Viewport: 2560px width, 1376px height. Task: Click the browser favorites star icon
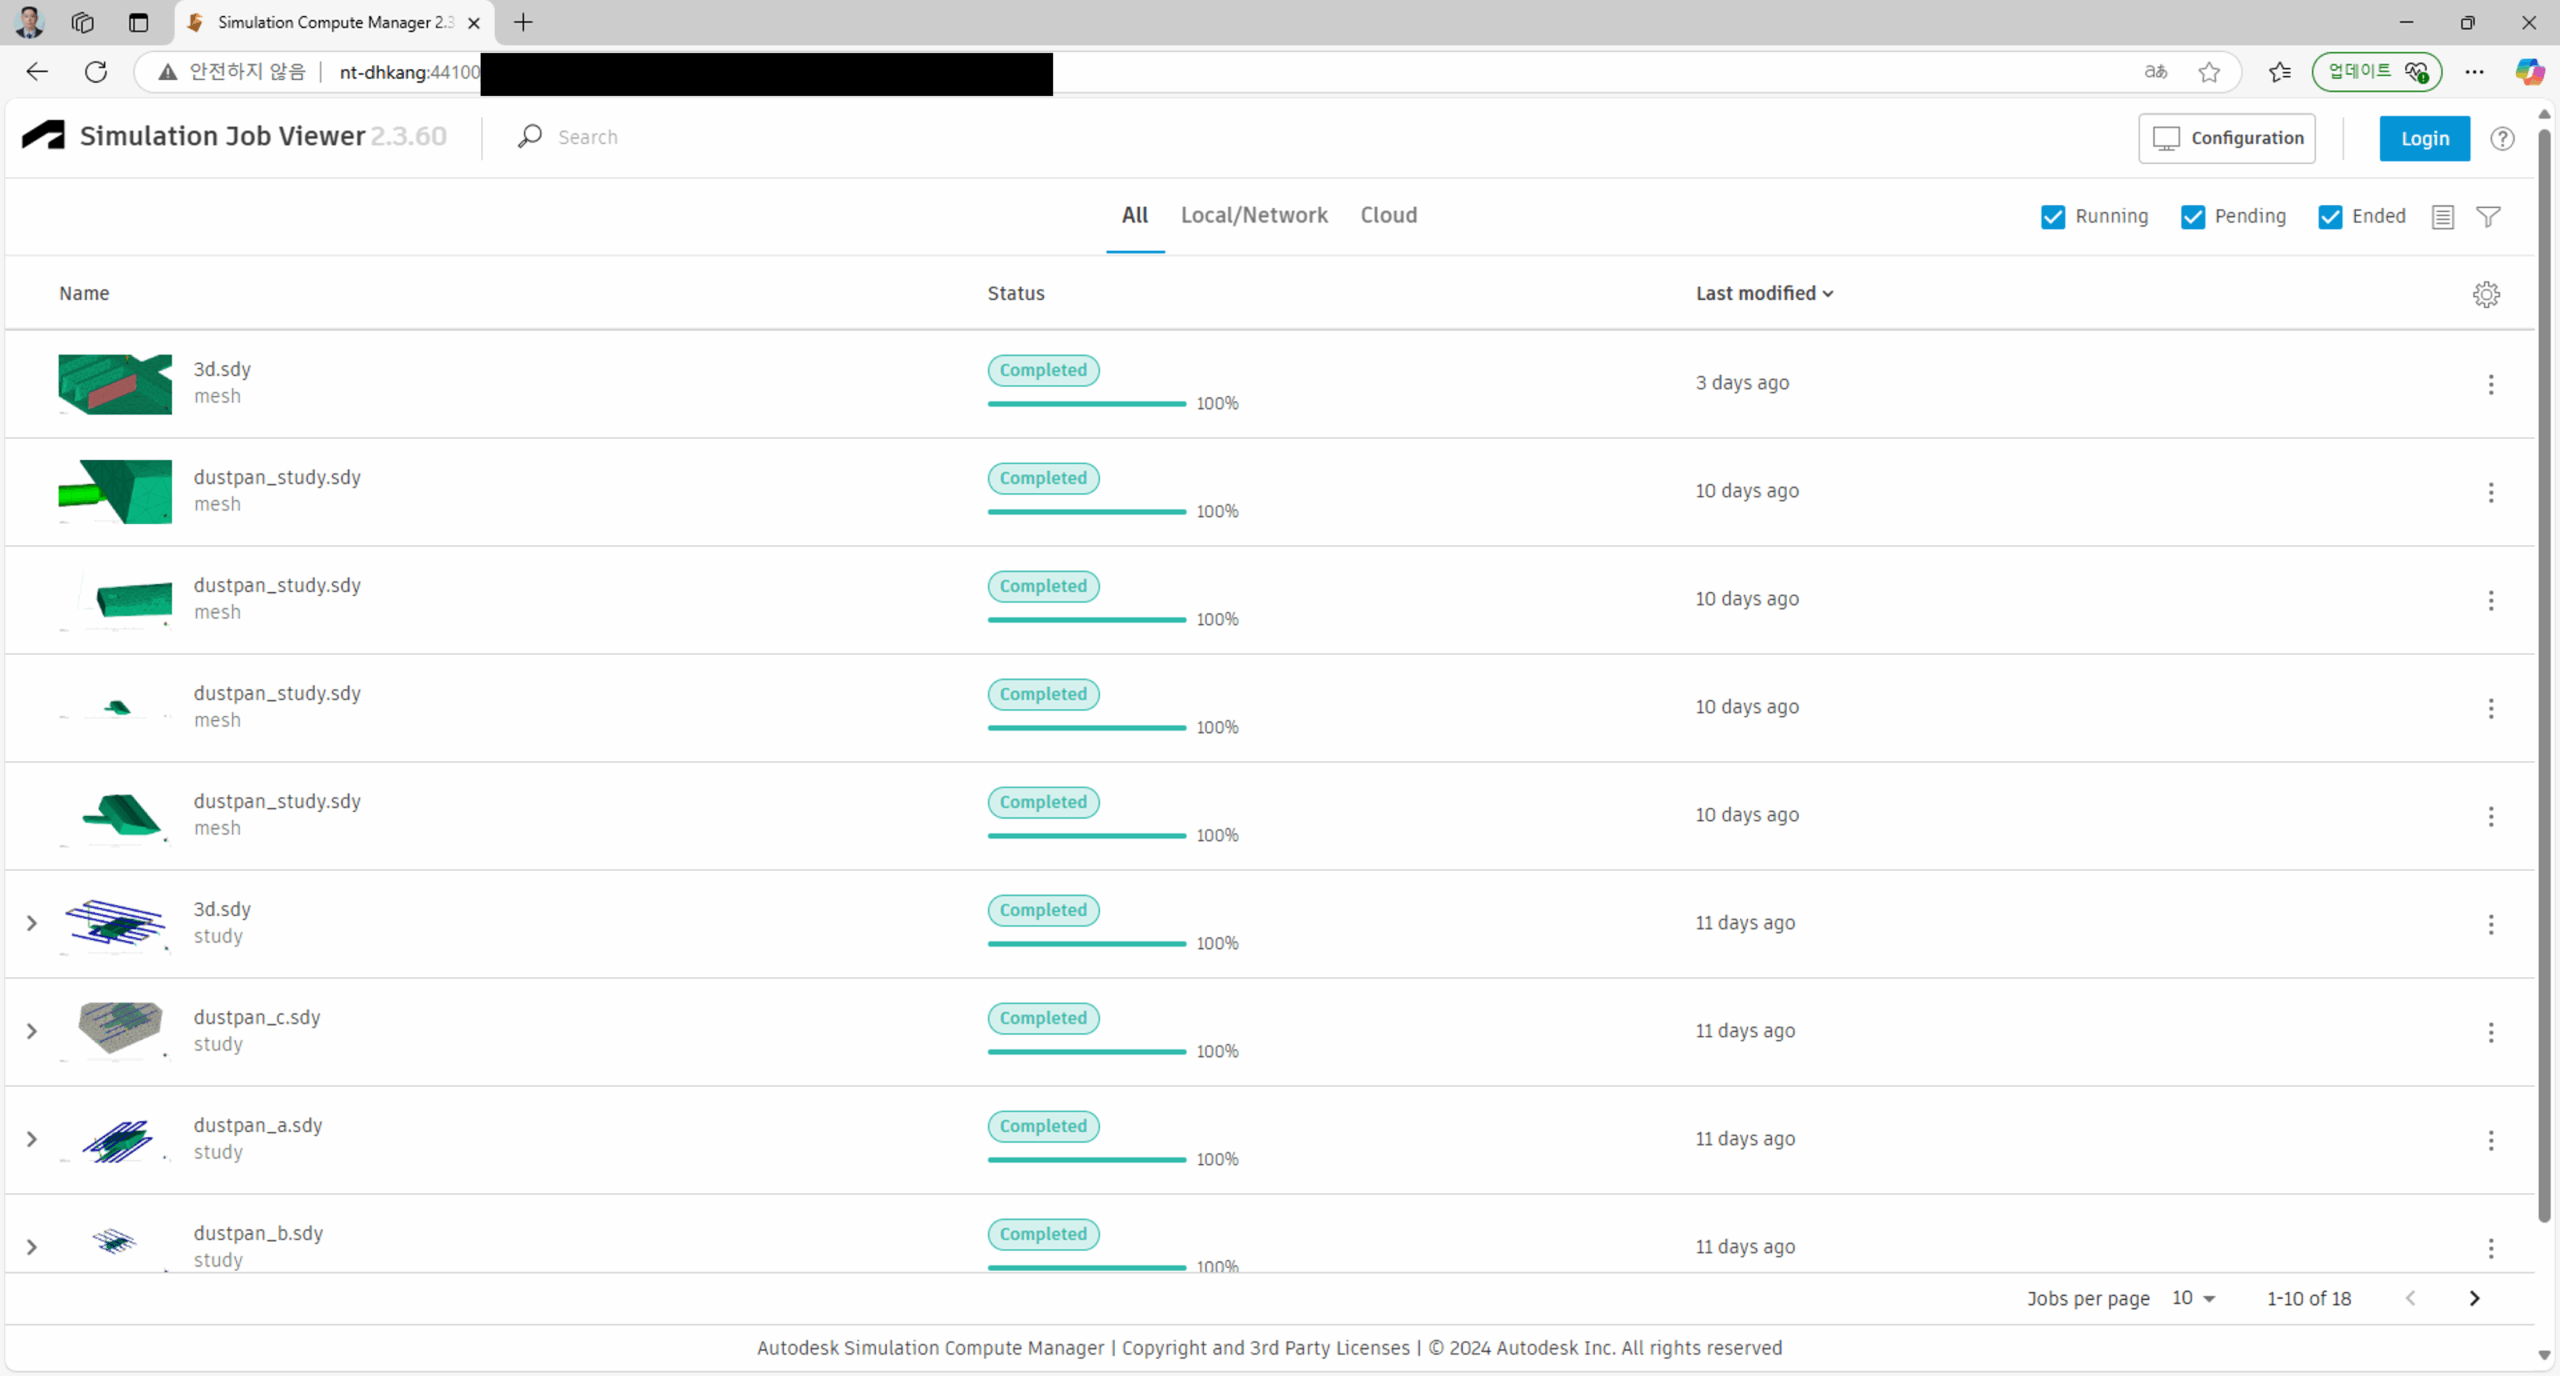[2209, 72]
